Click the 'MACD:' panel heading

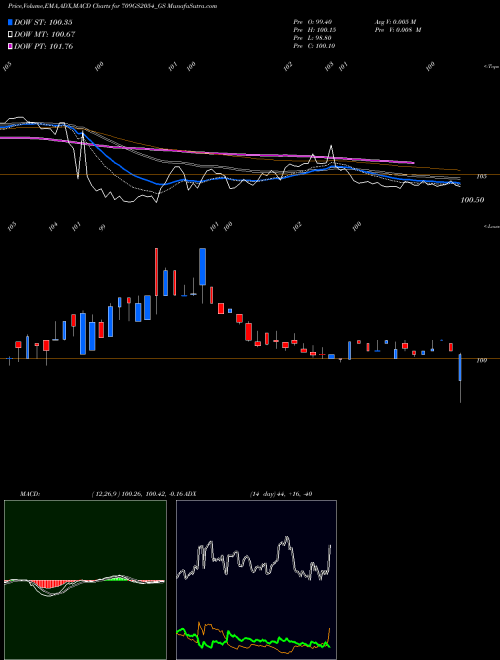[30, 494]
